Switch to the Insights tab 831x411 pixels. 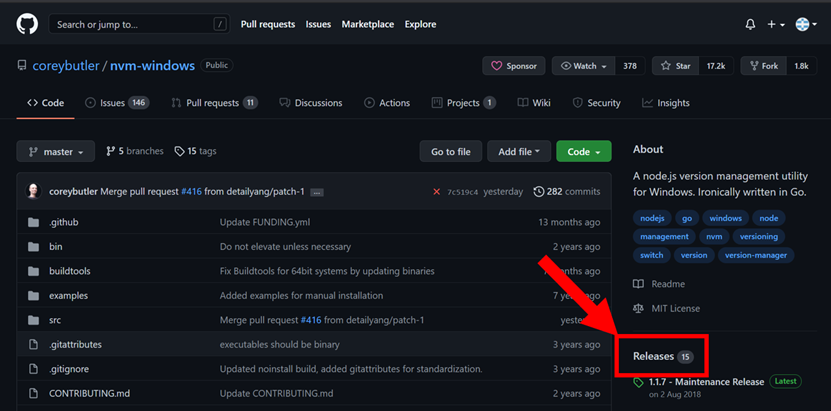coord(666,103)
